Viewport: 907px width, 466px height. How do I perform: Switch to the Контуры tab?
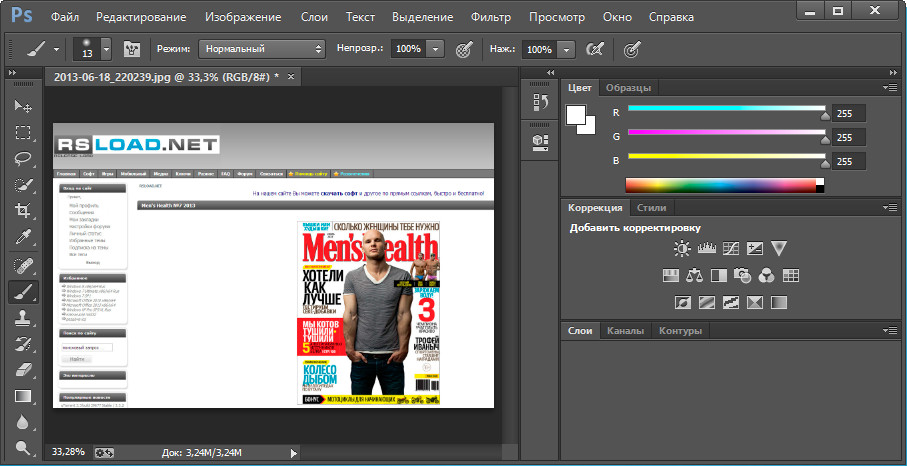(x=680, y=331)
